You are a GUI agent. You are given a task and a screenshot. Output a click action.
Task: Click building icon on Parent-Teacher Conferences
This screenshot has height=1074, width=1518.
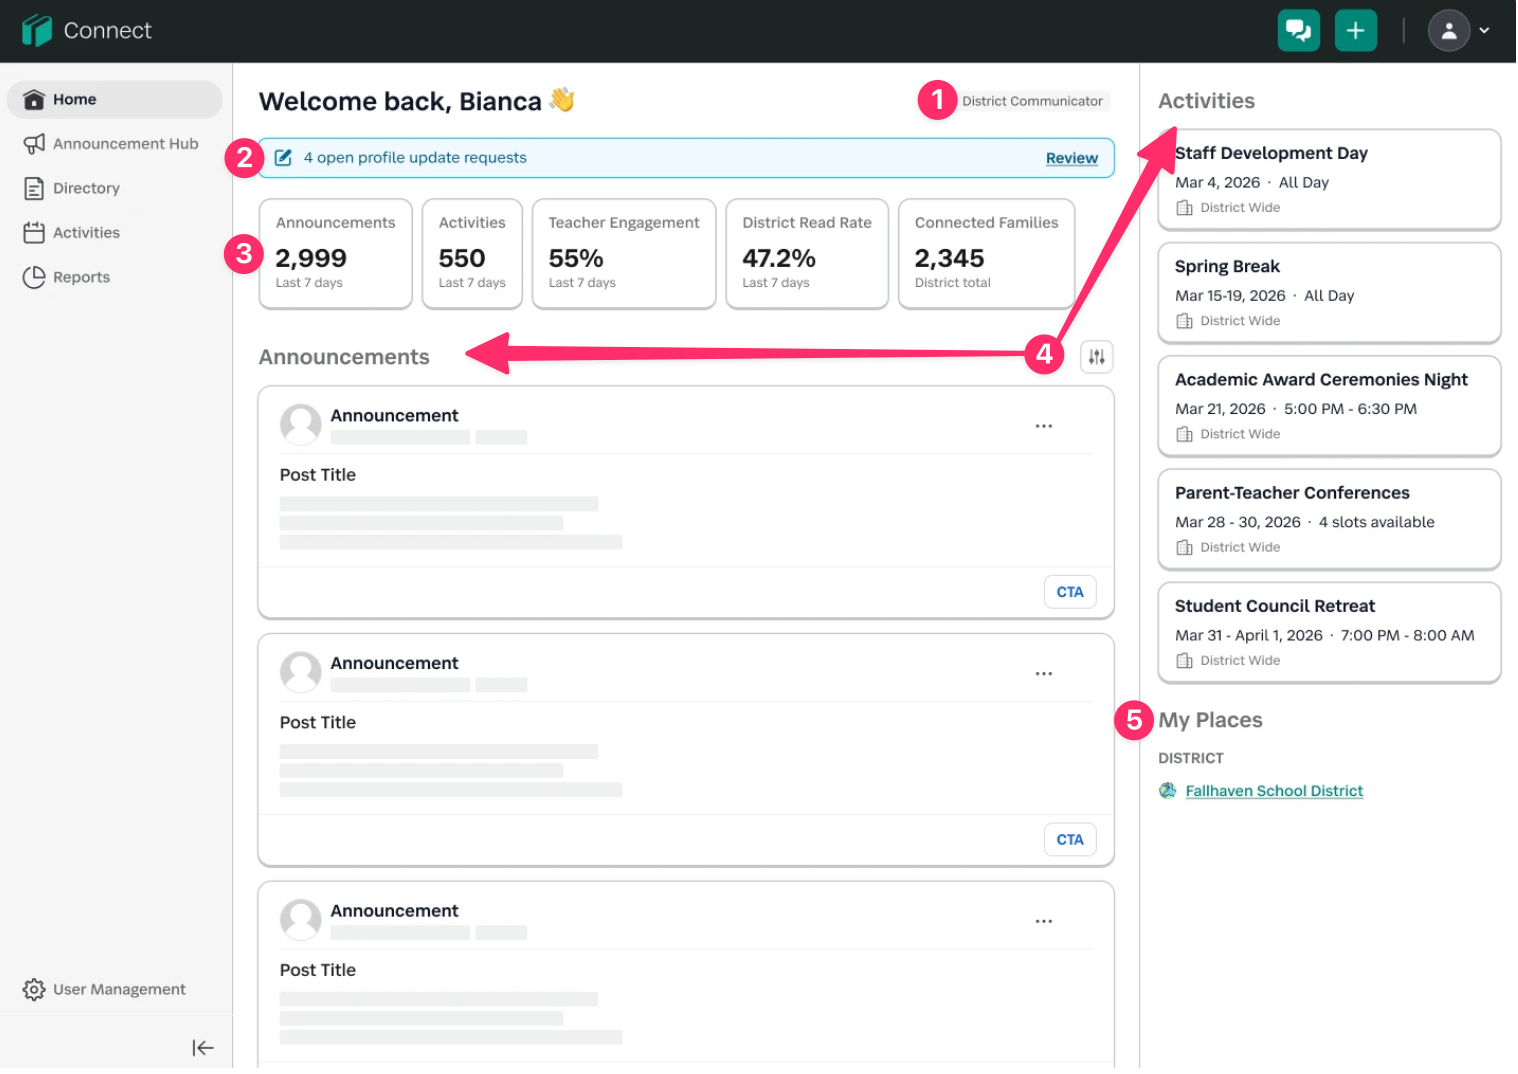pyautogui.click(x=1185, y=548)
